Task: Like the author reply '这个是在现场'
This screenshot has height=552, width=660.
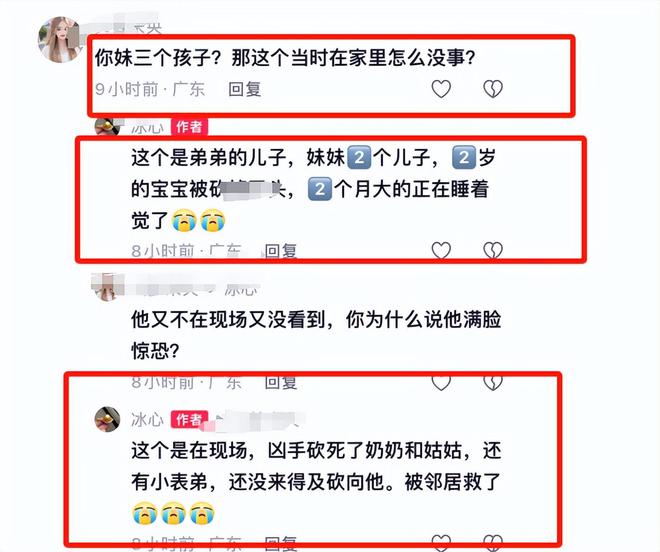Action: [441, 543]
